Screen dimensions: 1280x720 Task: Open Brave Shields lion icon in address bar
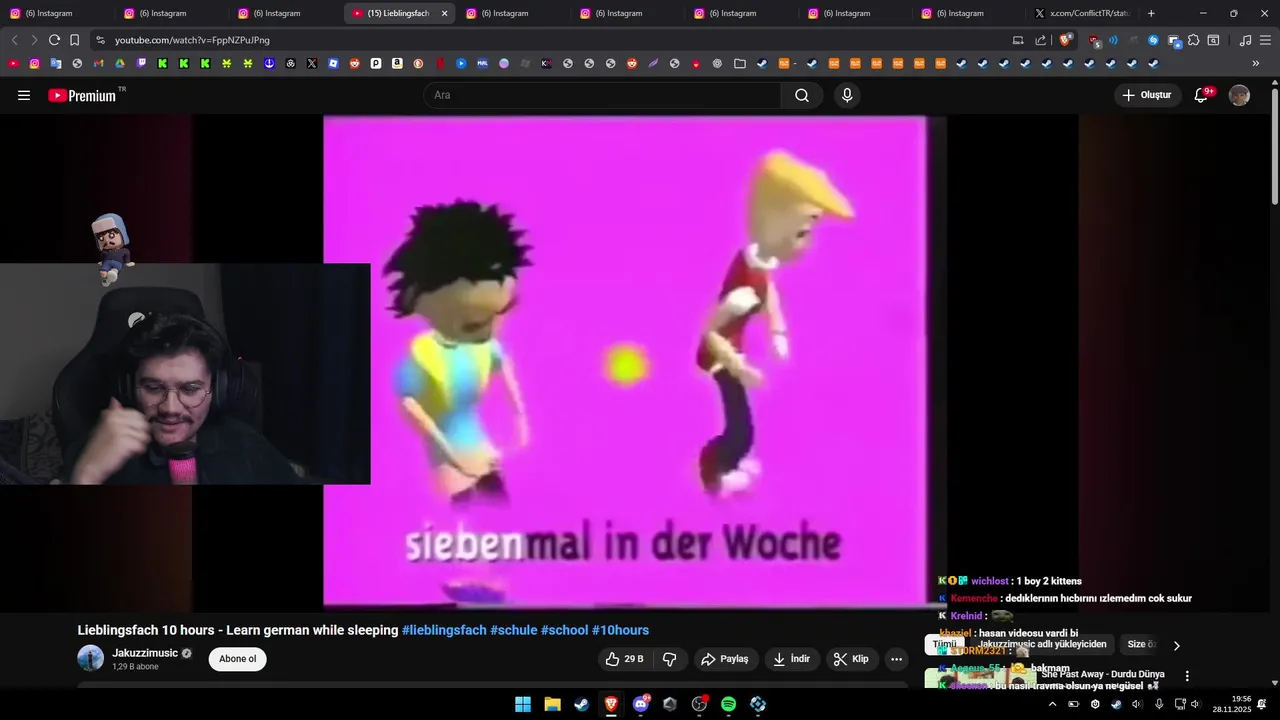pyautogui.click(x=1065, y=40)
